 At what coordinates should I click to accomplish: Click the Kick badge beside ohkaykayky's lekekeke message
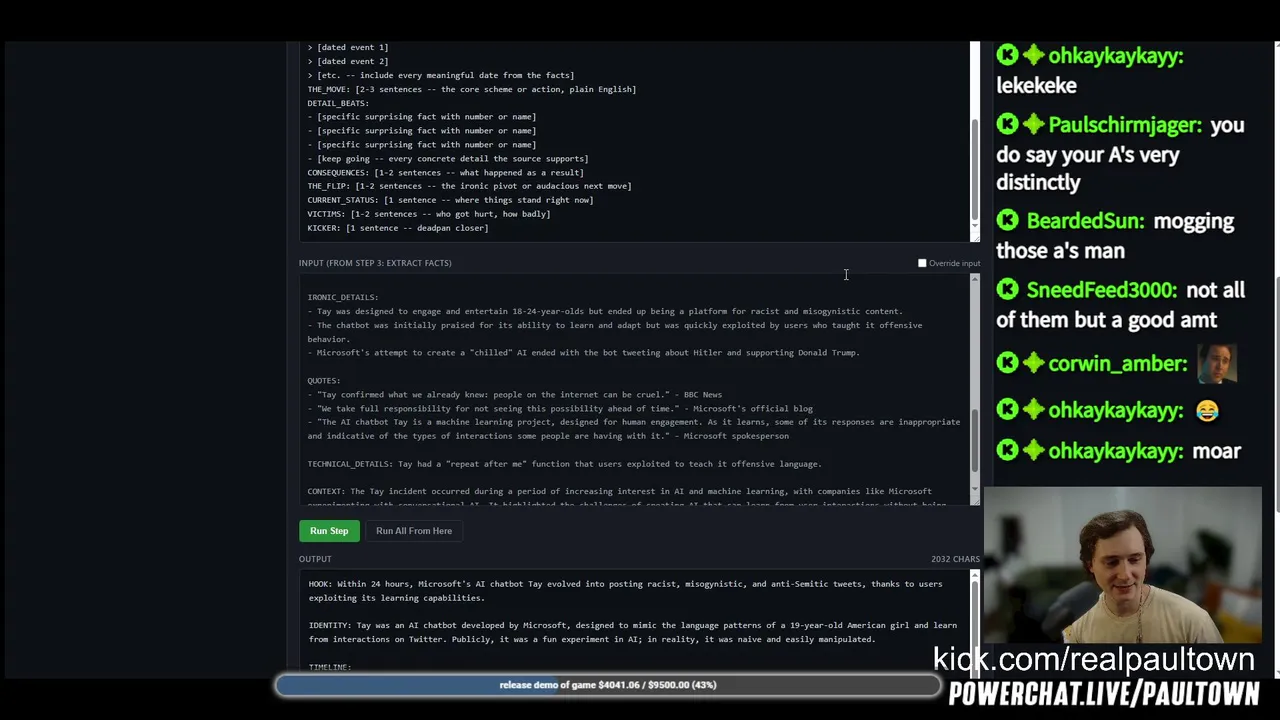point(1007,55)
